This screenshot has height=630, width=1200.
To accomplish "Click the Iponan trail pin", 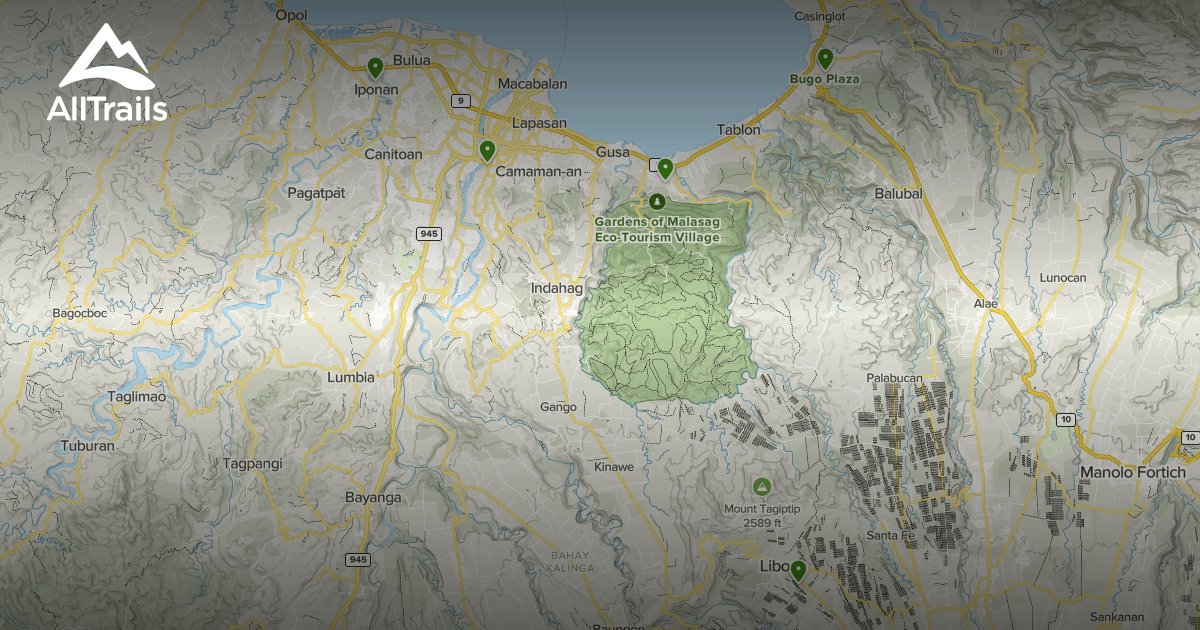I will coord(375,68).
